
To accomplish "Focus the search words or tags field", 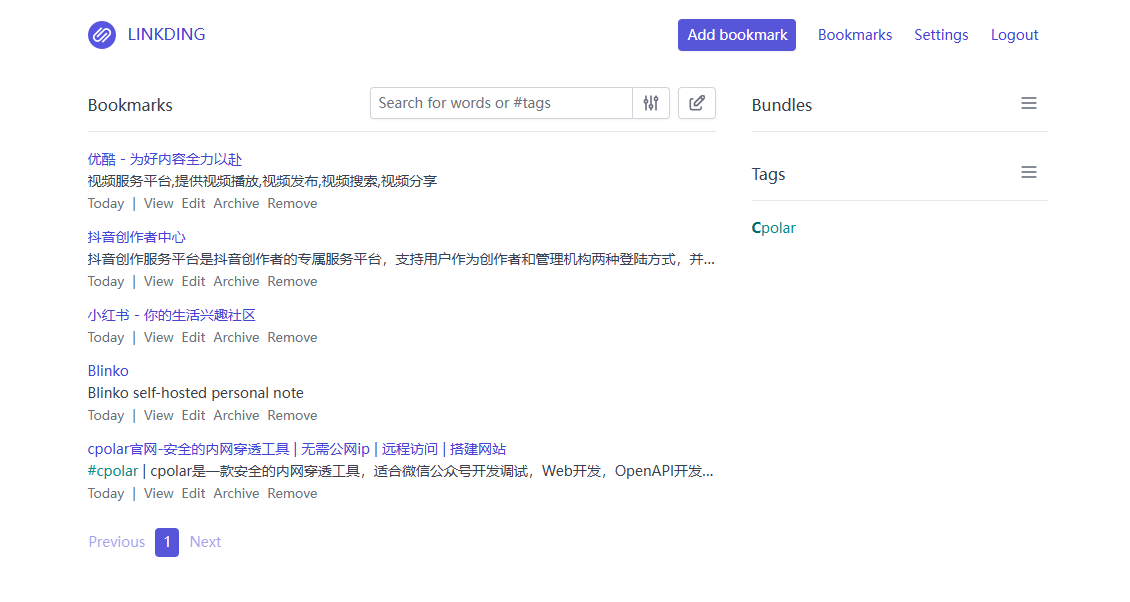I will (x=501, y=103).
